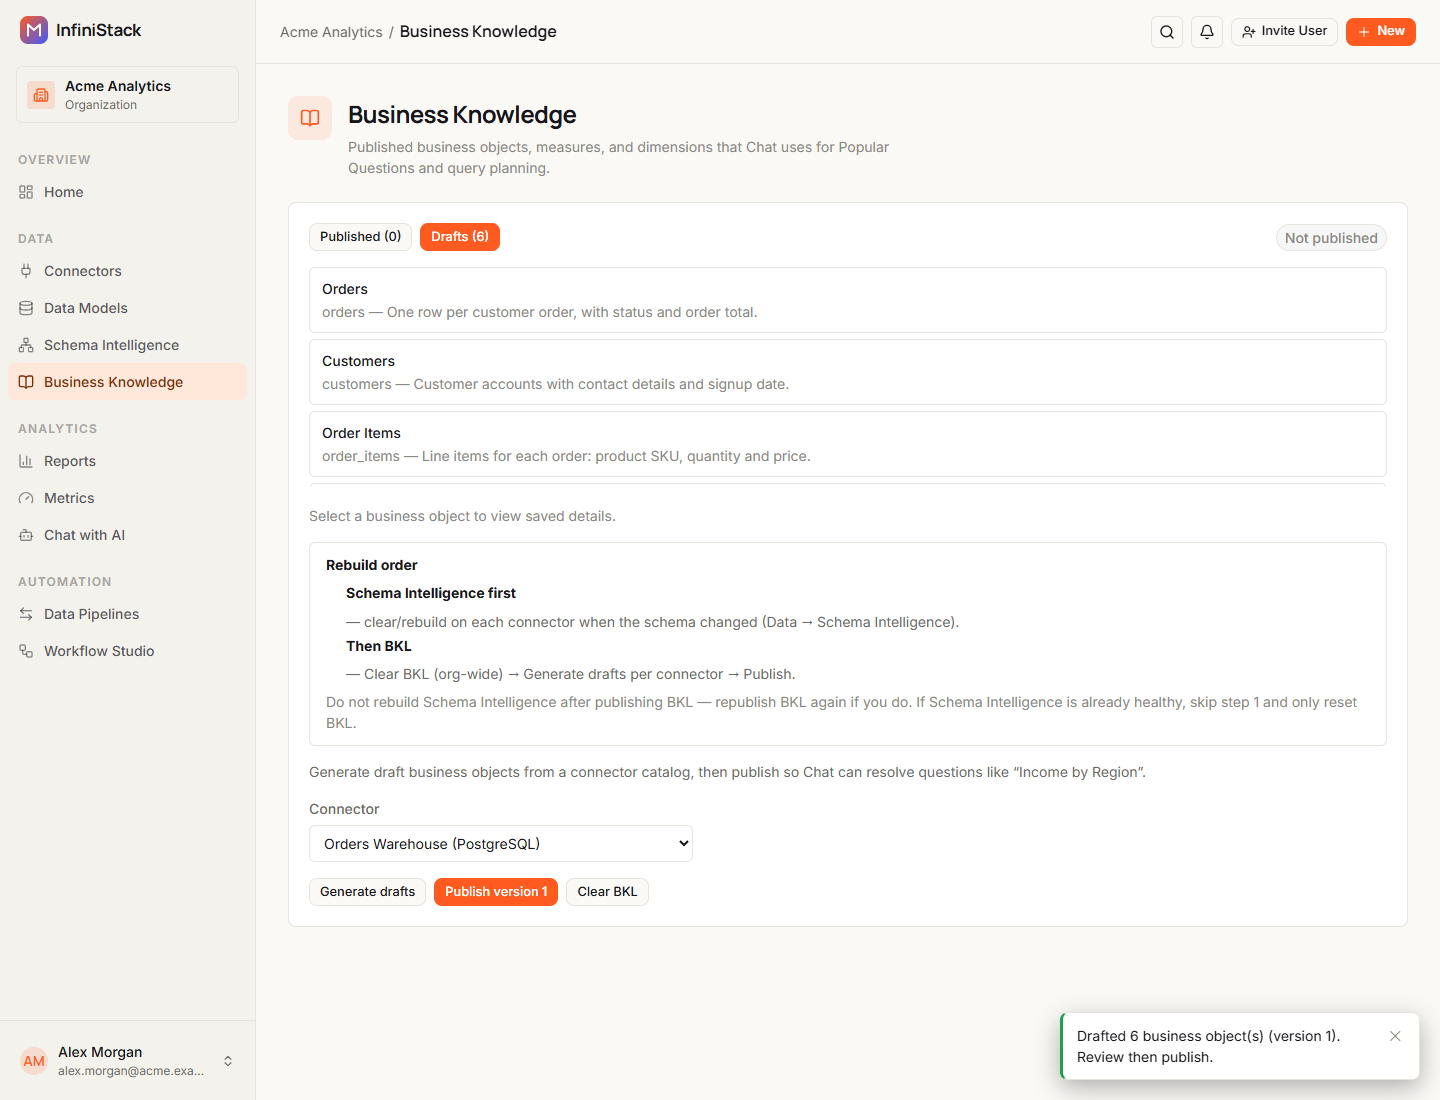Click the Not published status badge

click(x=1331, y=238)
